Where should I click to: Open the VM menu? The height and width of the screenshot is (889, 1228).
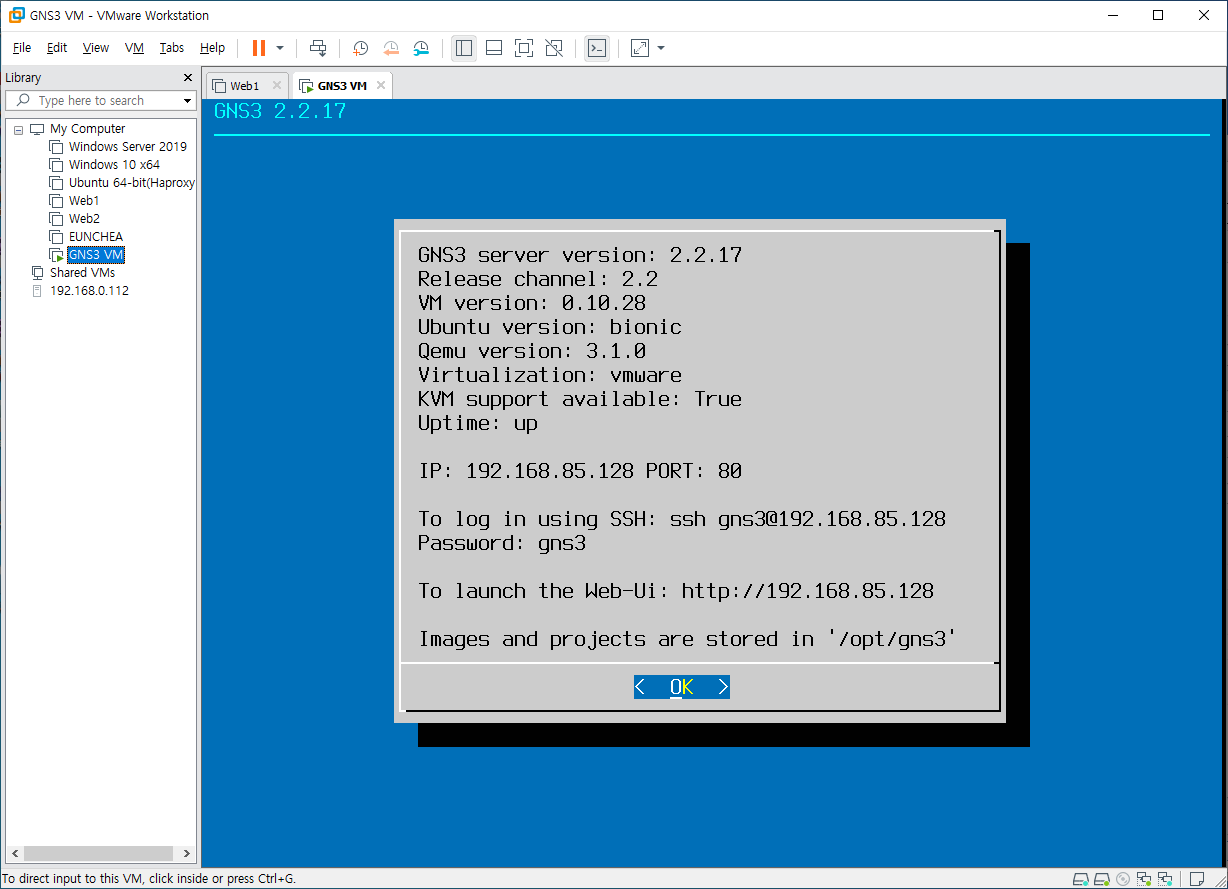[x=134, y=48]
